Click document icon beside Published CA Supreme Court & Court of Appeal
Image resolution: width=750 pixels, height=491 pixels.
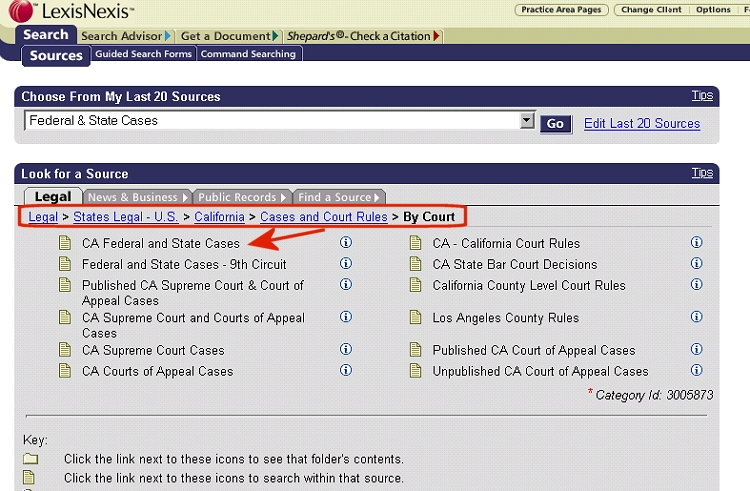[65, 285]
